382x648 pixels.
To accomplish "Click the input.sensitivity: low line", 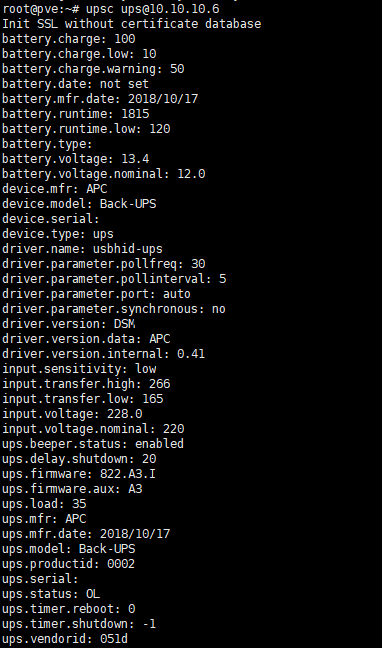I will [79, 369].
